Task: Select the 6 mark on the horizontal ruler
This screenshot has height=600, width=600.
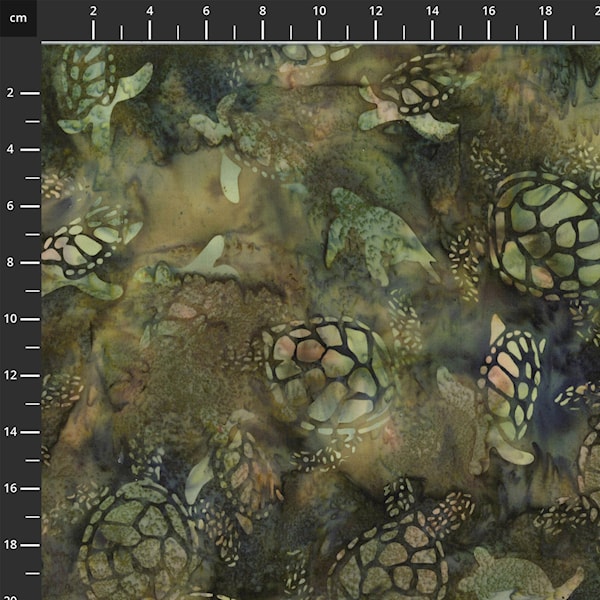Action: pyautogui.click(x=206, y=10)
